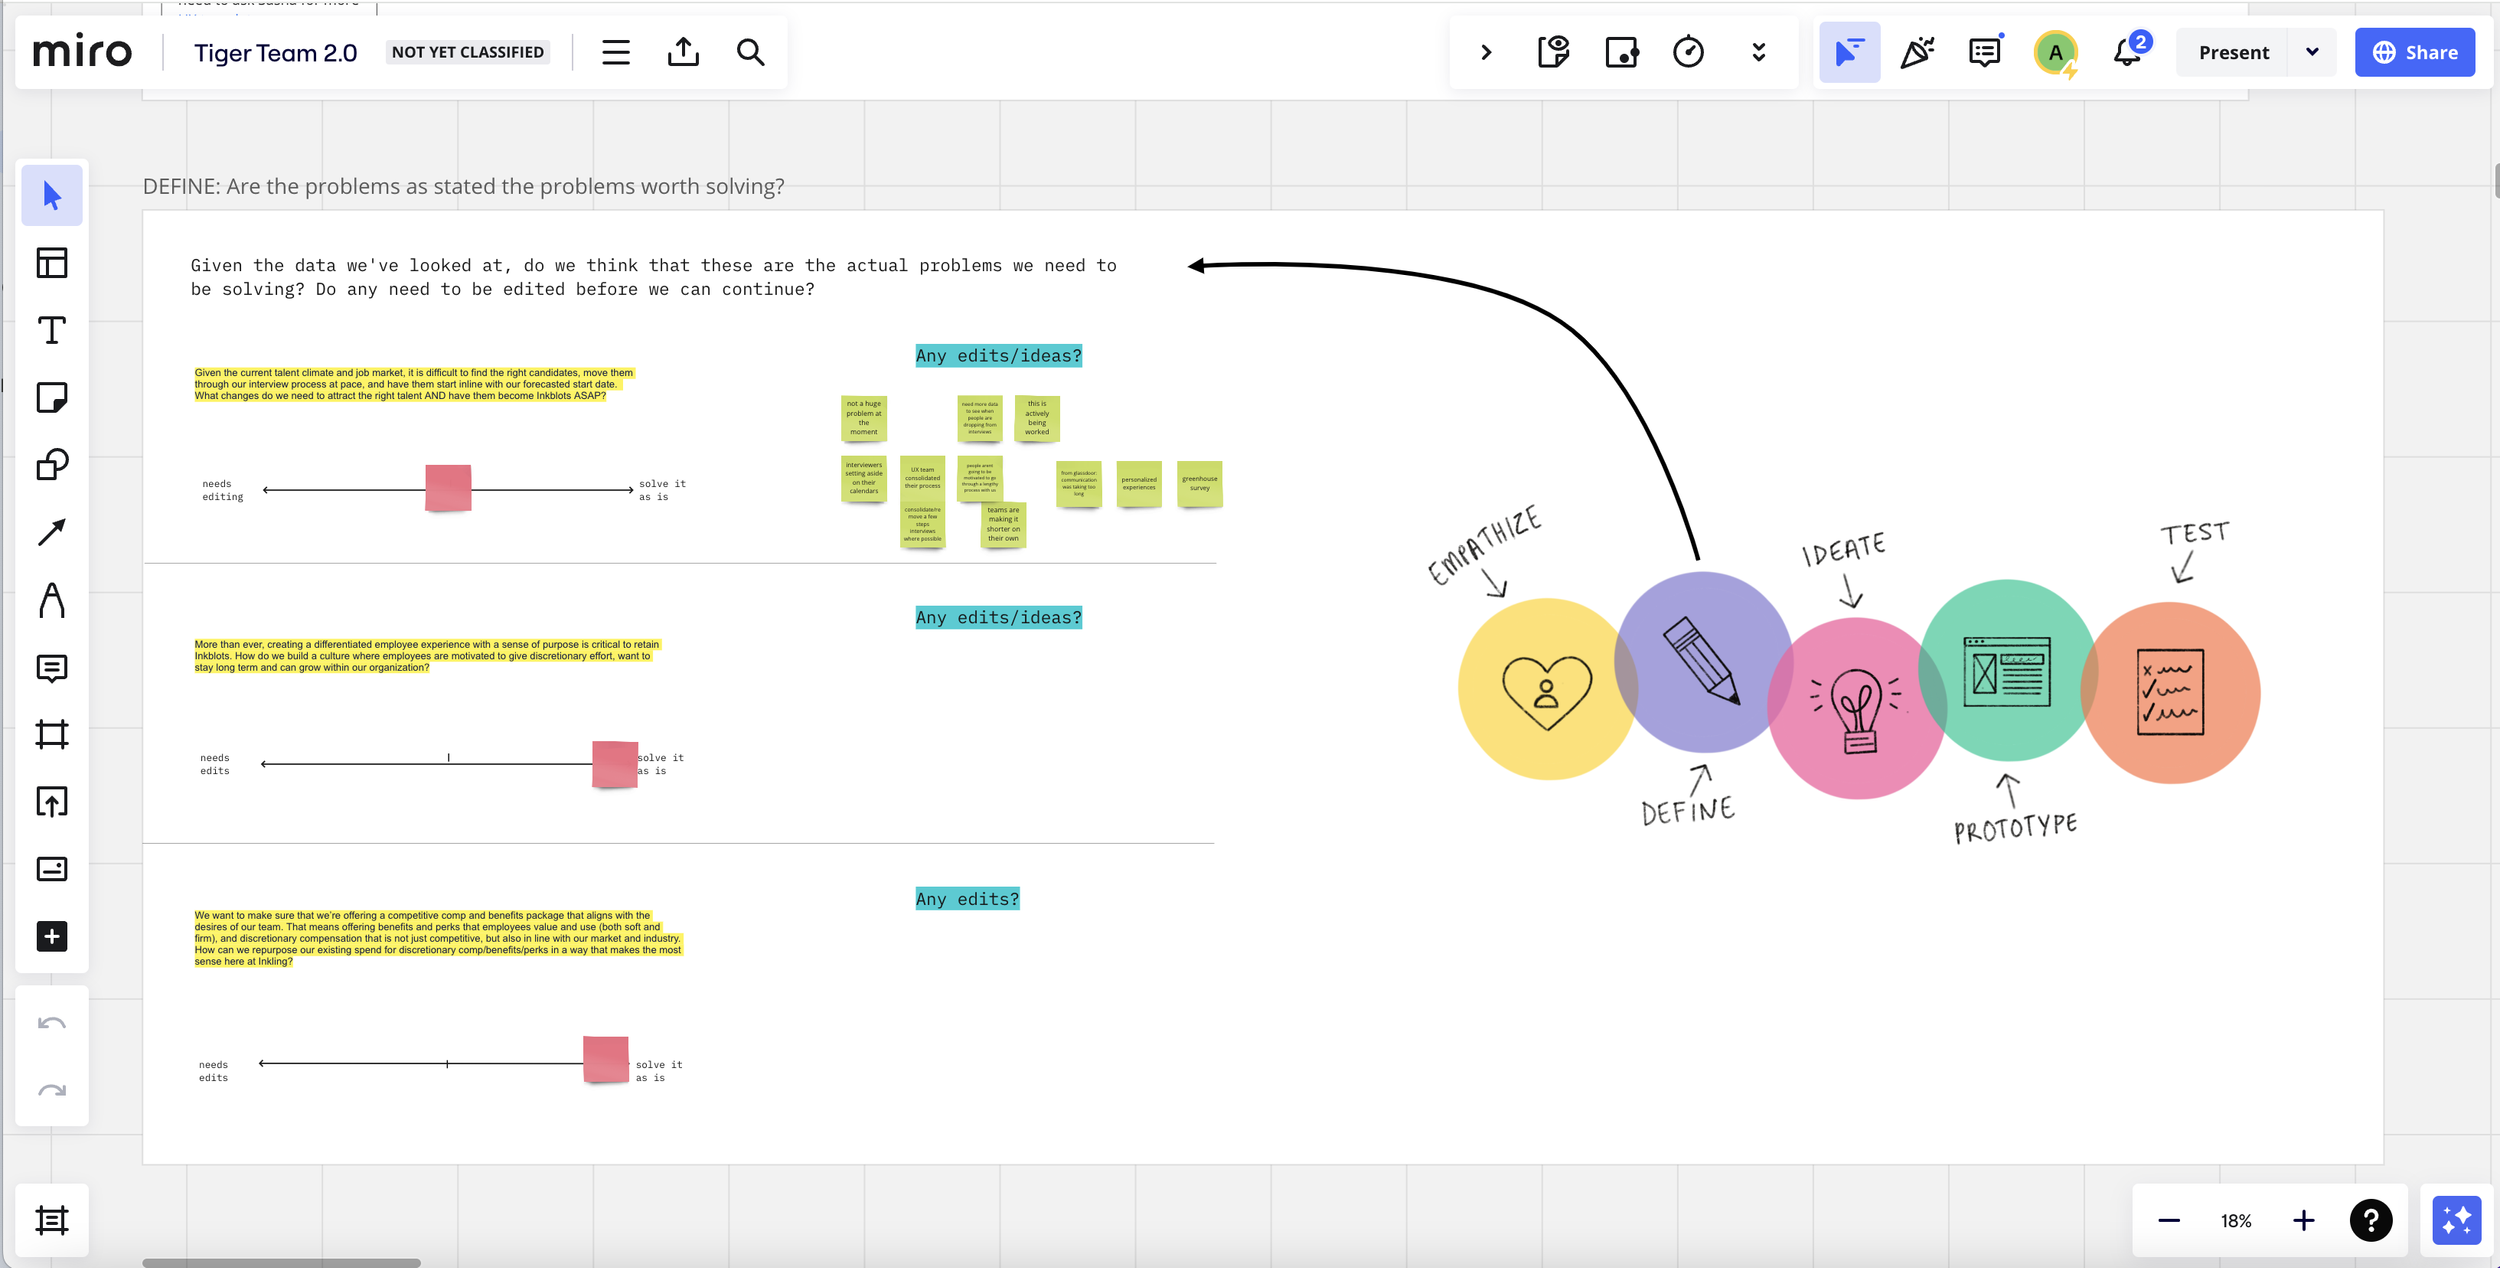The width and height of the screenshot is (2500, 1268).
Task: Expand more apps double chevron
Action: pos(1758,52)
